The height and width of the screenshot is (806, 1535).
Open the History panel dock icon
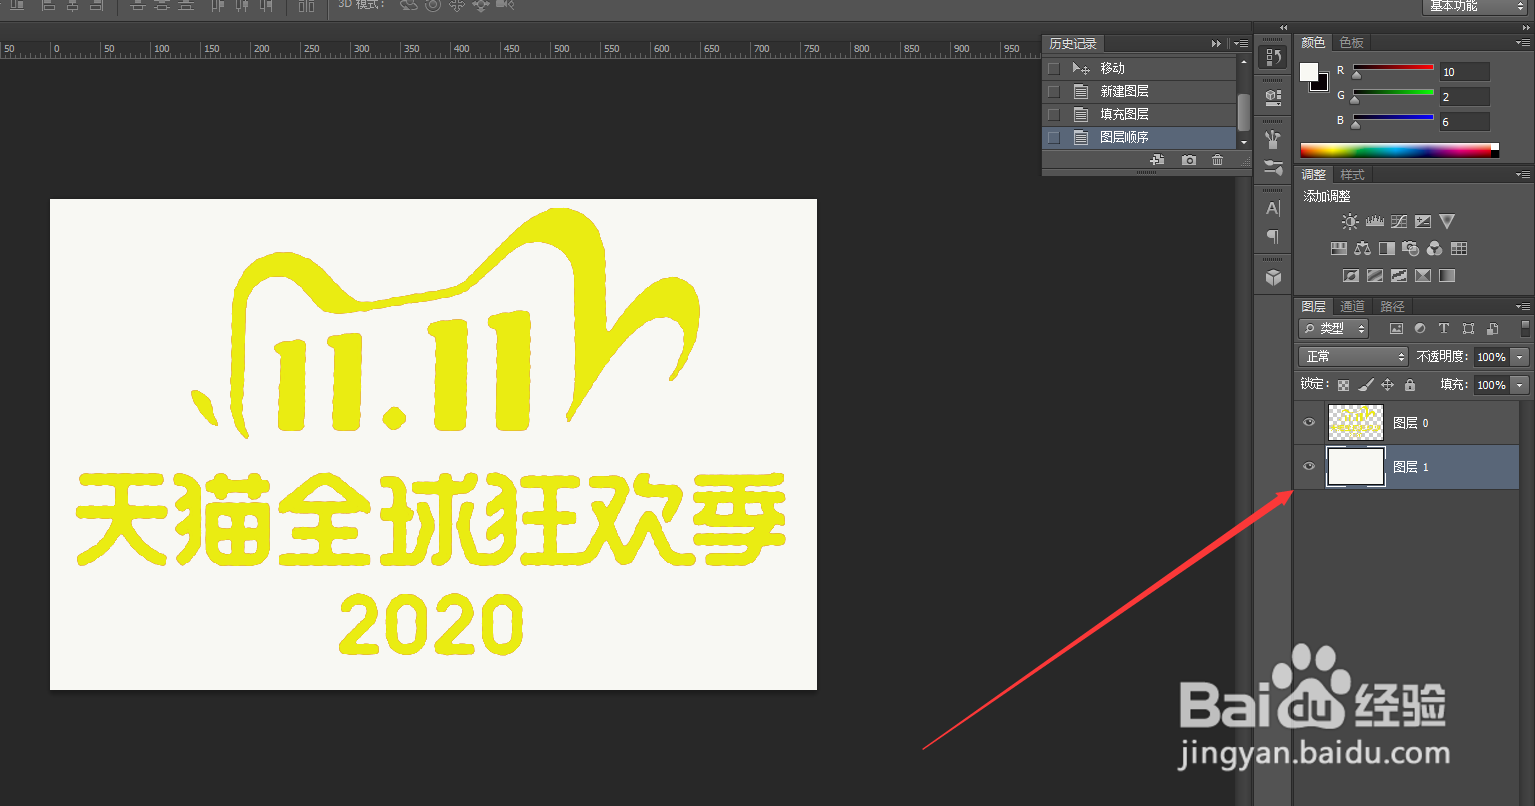[x=1273, y=58]
